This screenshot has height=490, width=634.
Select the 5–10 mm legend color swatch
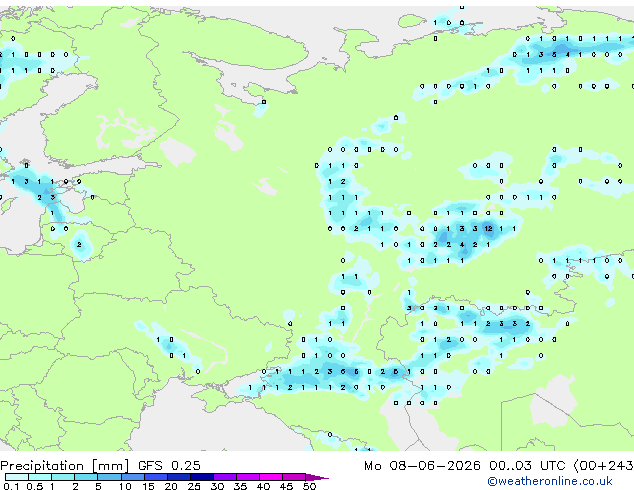tap(109, 477)
